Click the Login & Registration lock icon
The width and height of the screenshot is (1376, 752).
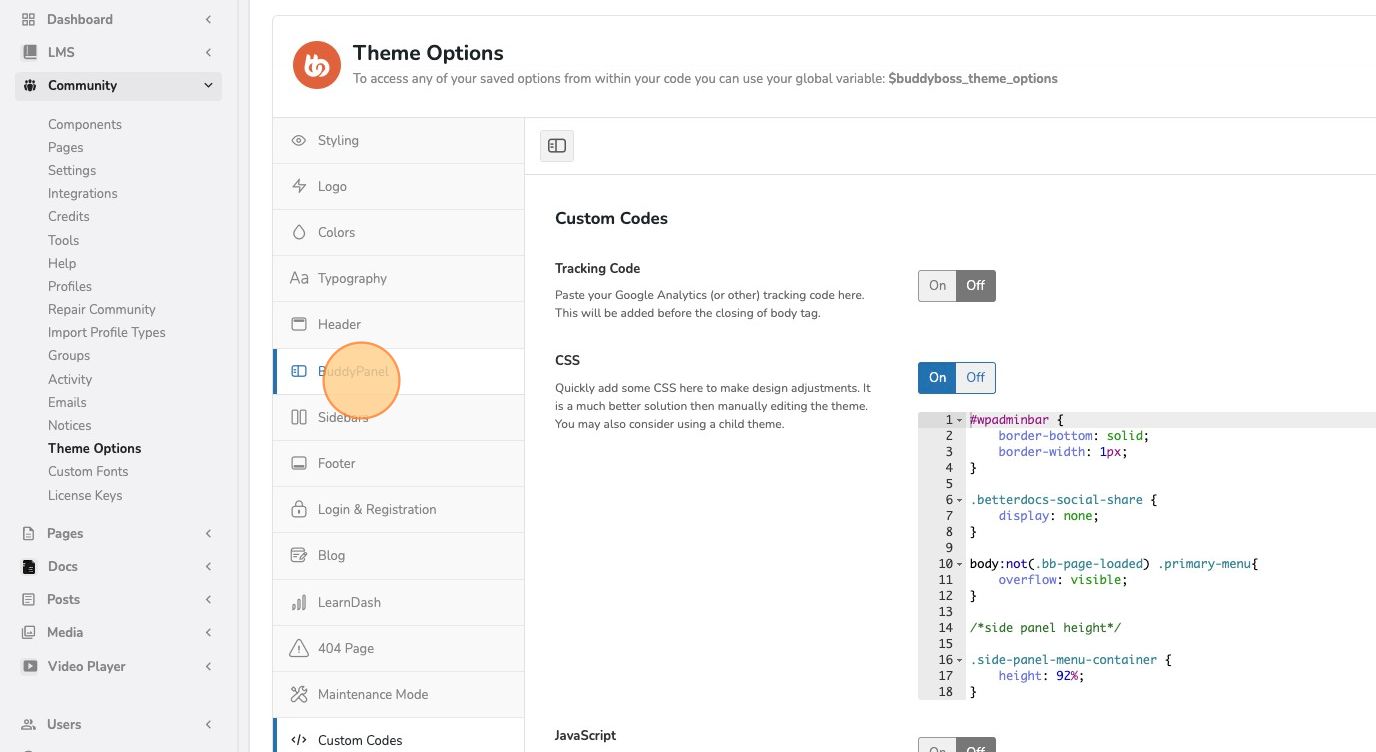(x=298, y=509)
